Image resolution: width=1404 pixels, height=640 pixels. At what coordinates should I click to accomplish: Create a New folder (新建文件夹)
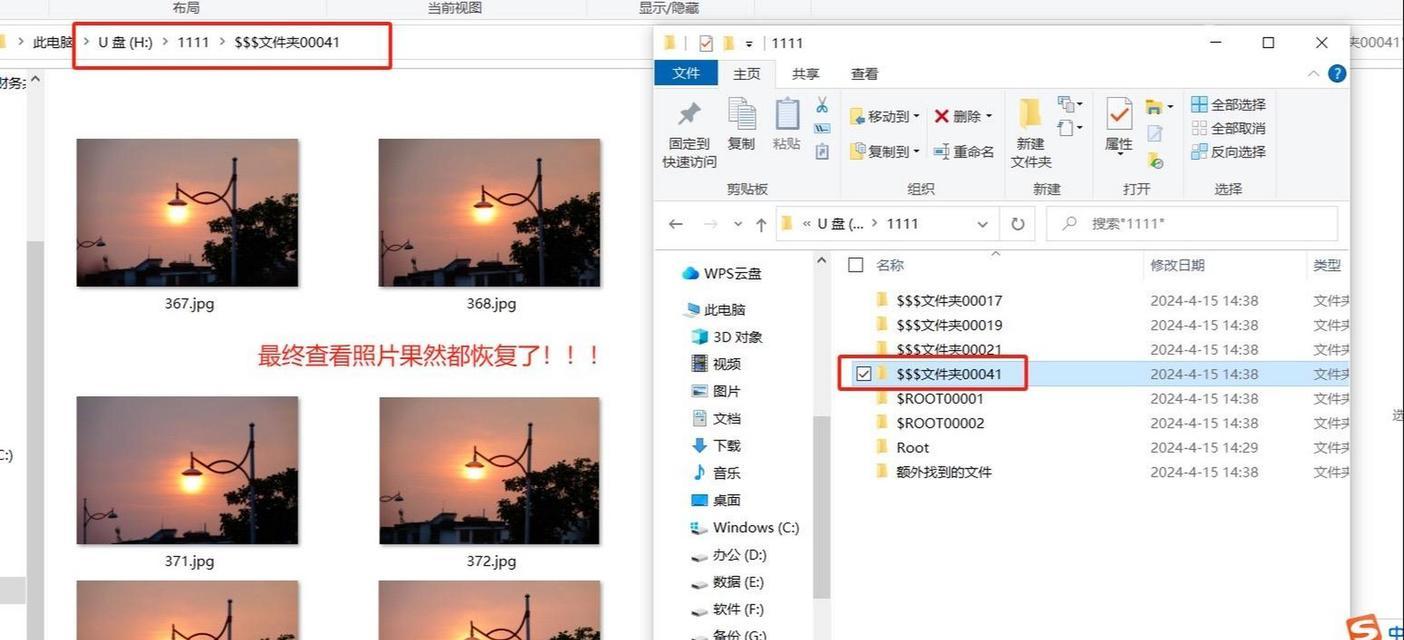click(1031, 134)
